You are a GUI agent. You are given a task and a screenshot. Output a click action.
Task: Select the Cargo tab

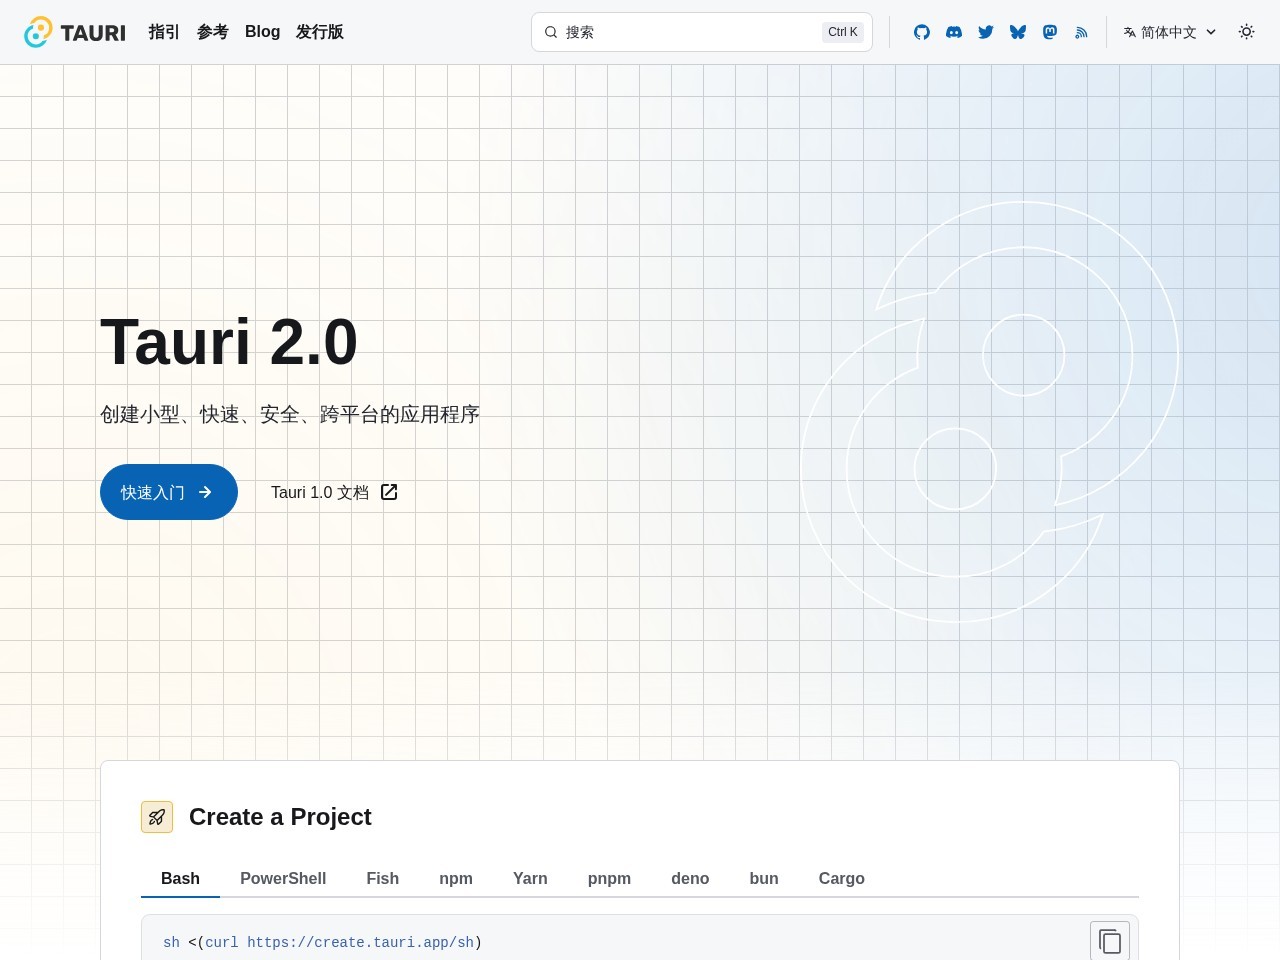coord(841,878)
